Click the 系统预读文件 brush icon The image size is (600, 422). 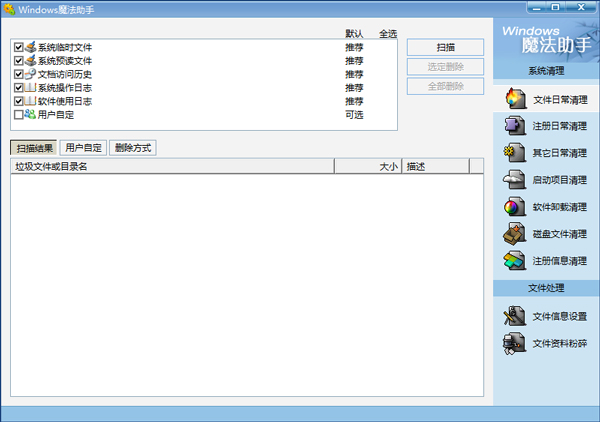click(31, 60)
